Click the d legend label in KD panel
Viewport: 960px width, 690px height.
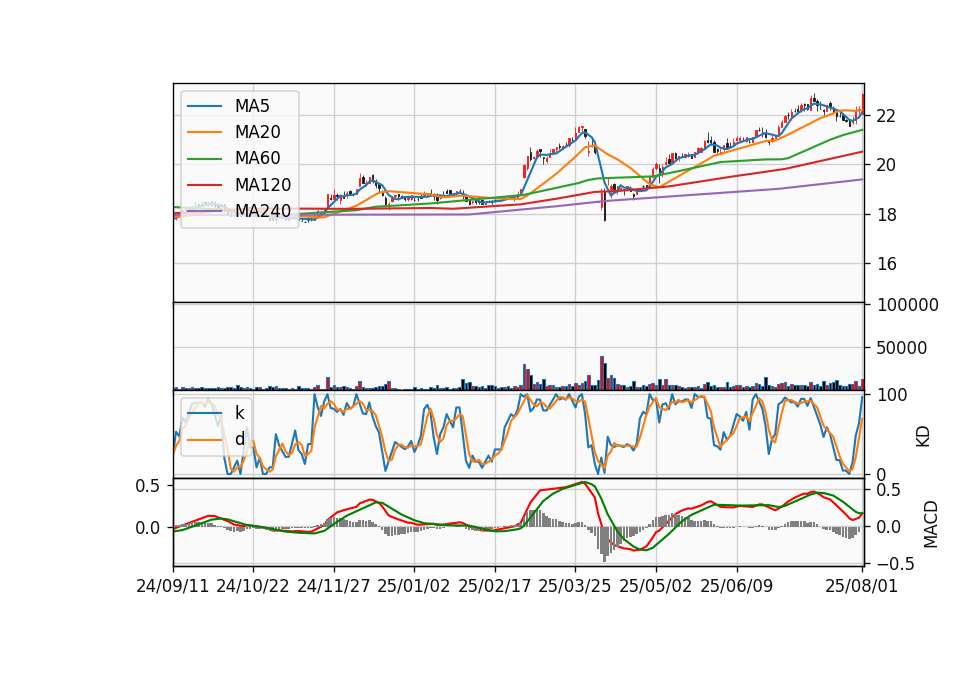click(x=239, y=440)
